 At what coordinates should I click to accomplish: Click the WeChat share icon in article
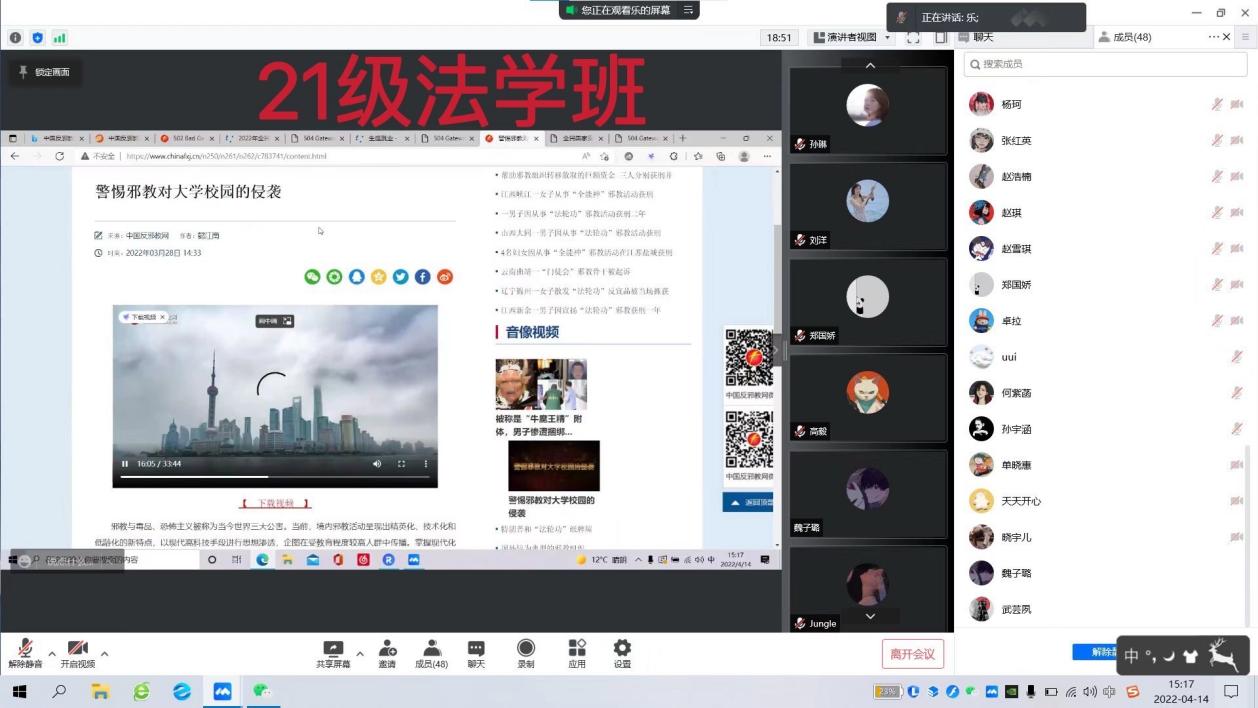(312, 277)
